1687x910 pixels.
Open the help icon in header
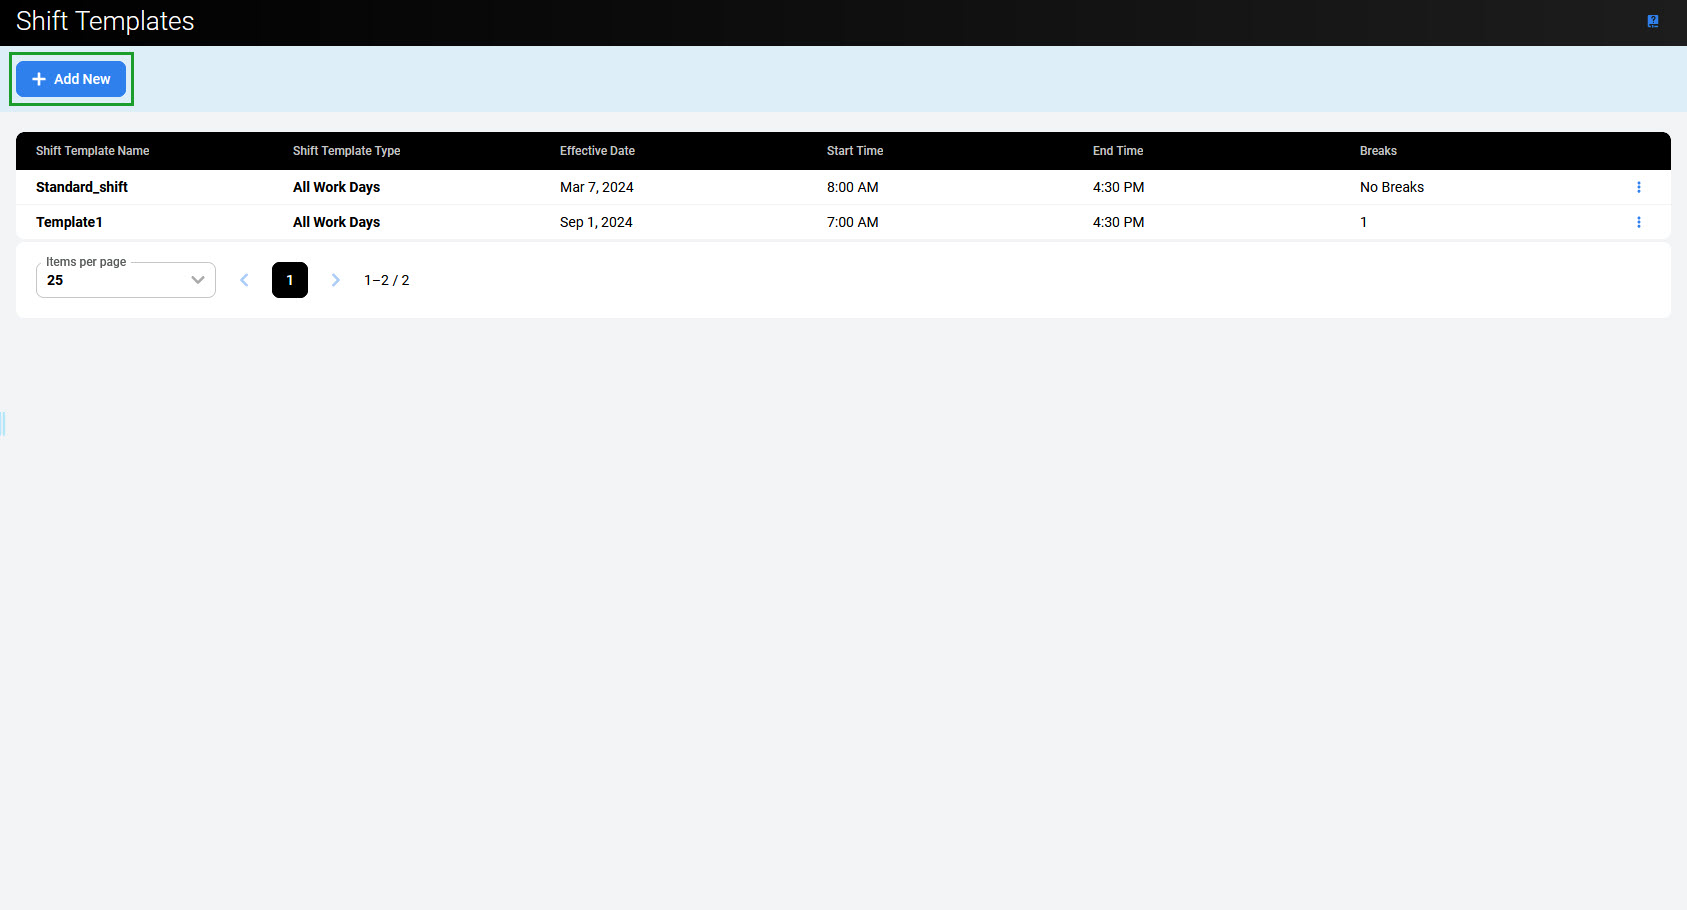(1652, 21)
